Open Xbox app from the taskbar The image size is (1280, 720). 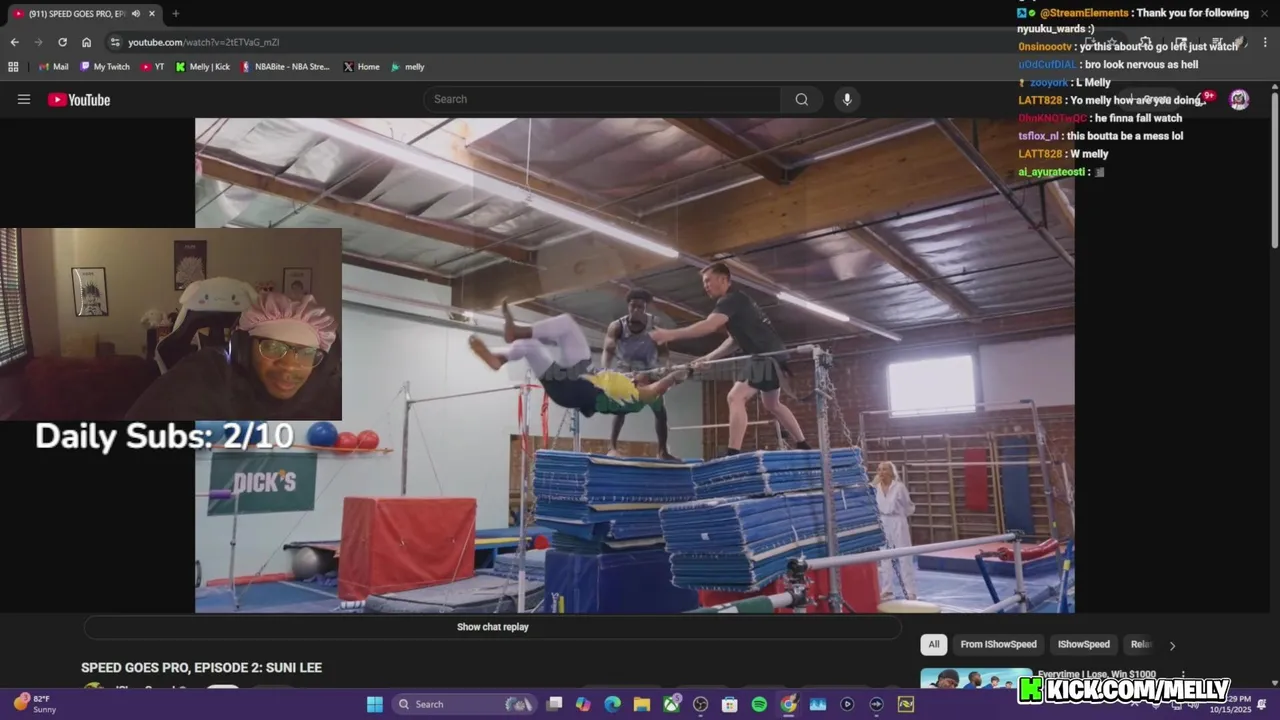click(671, 704)
